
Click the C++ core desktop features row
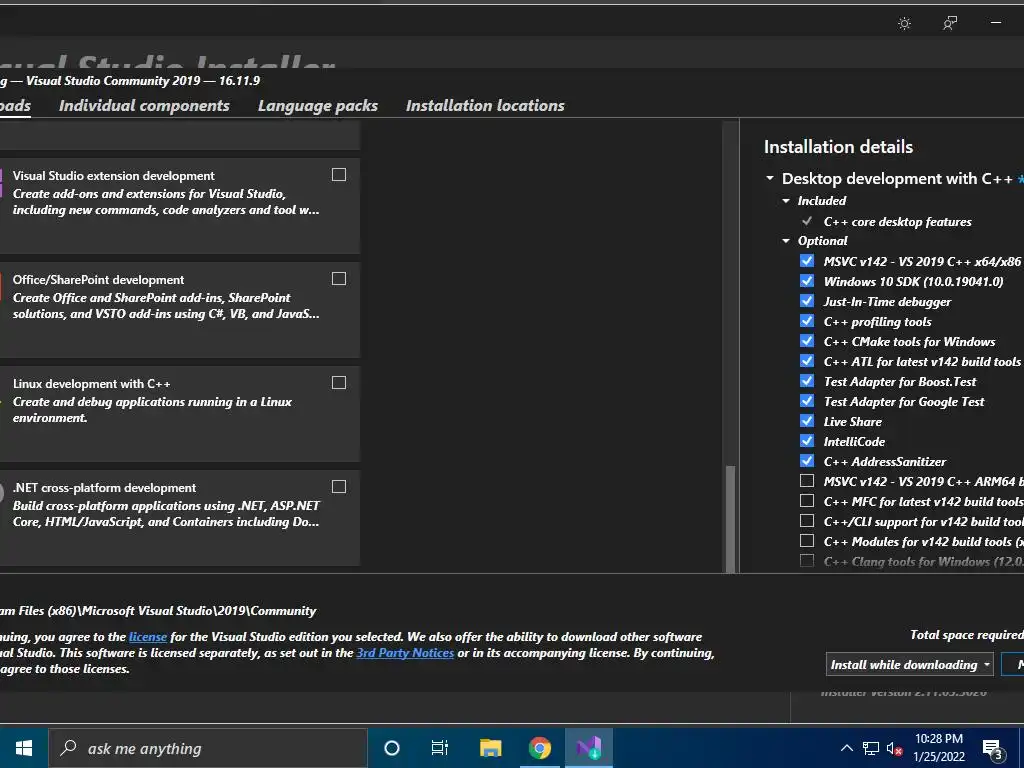[x=897, y=221]
